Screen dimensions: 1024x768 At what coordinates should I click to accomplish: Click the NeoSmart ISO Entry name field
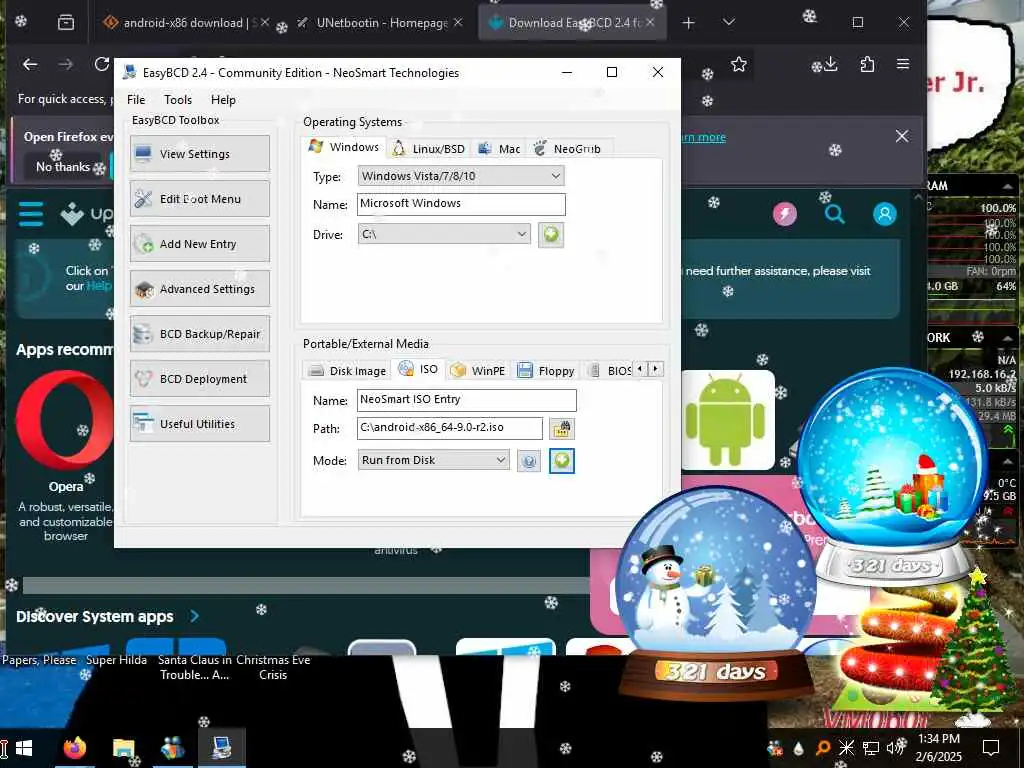466,400
